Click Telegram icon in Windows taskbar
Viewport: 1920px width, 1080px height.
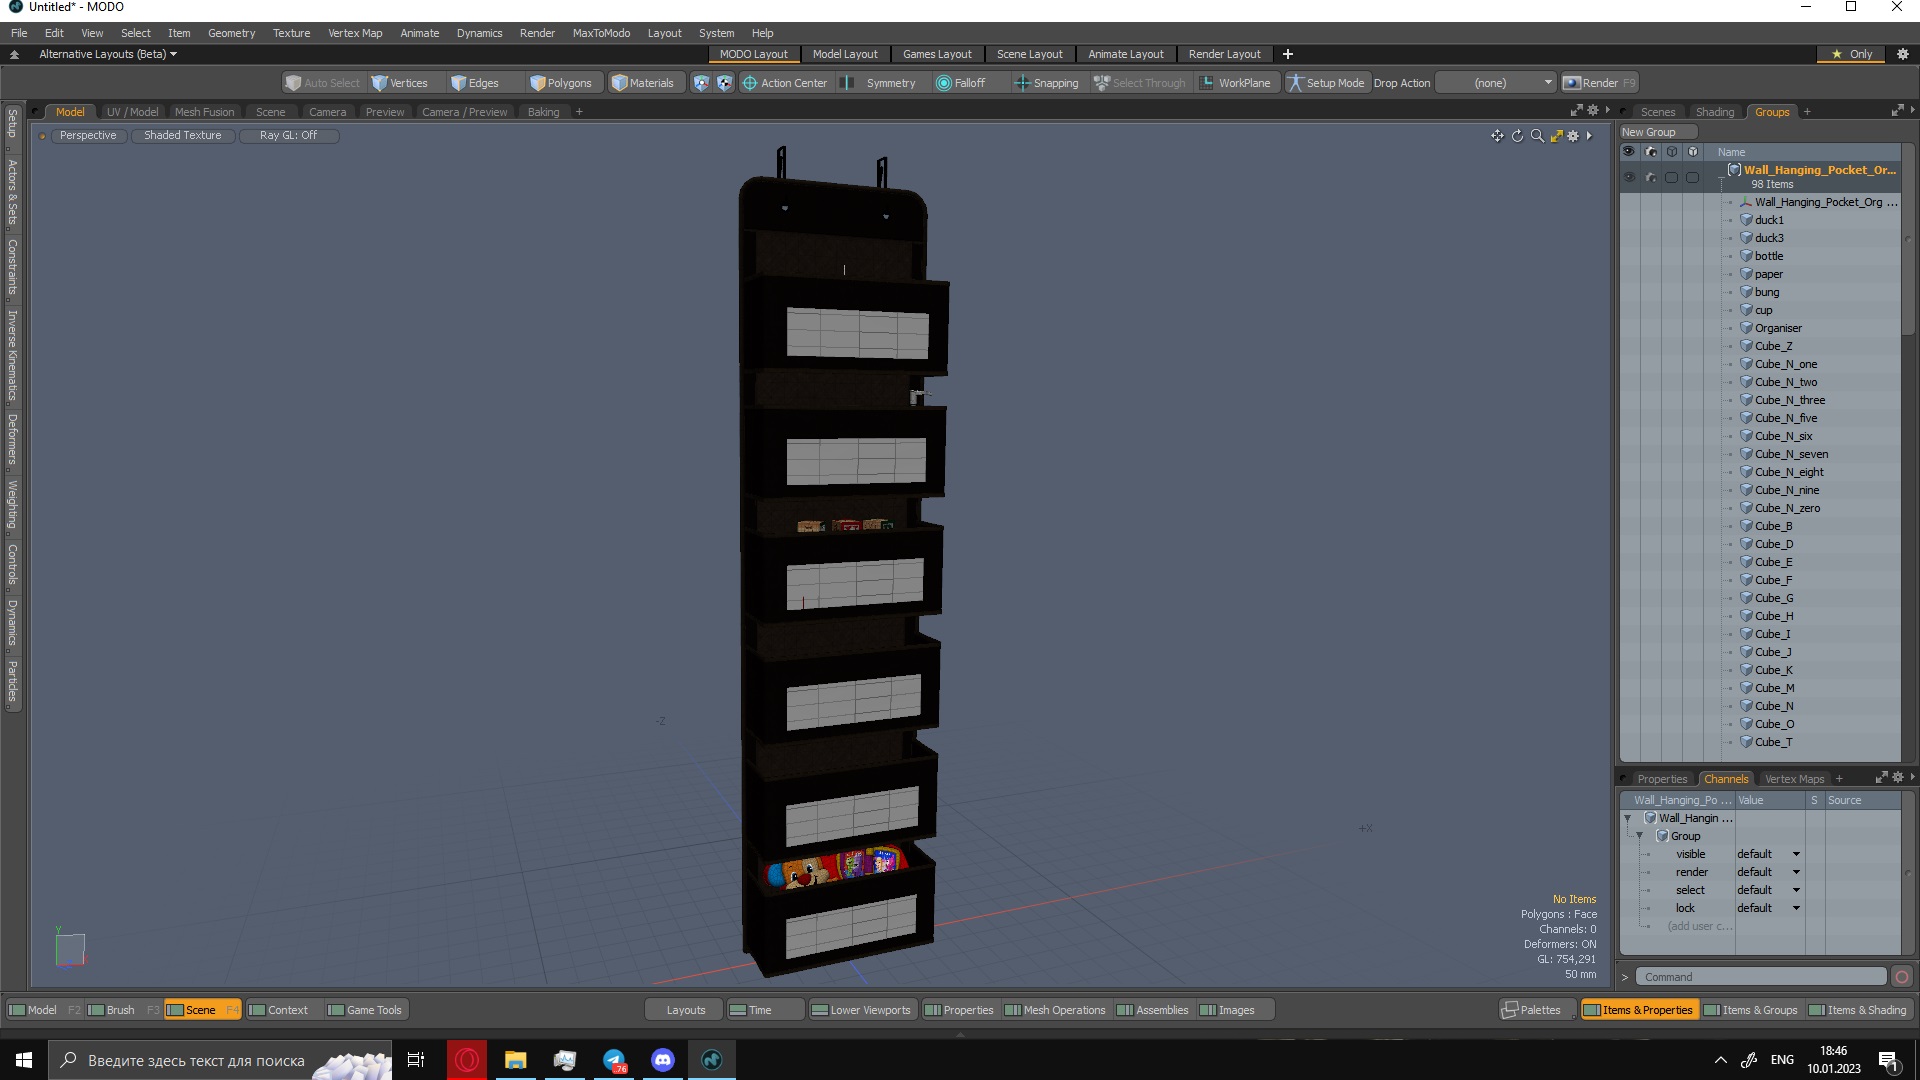click(614, 1060)
